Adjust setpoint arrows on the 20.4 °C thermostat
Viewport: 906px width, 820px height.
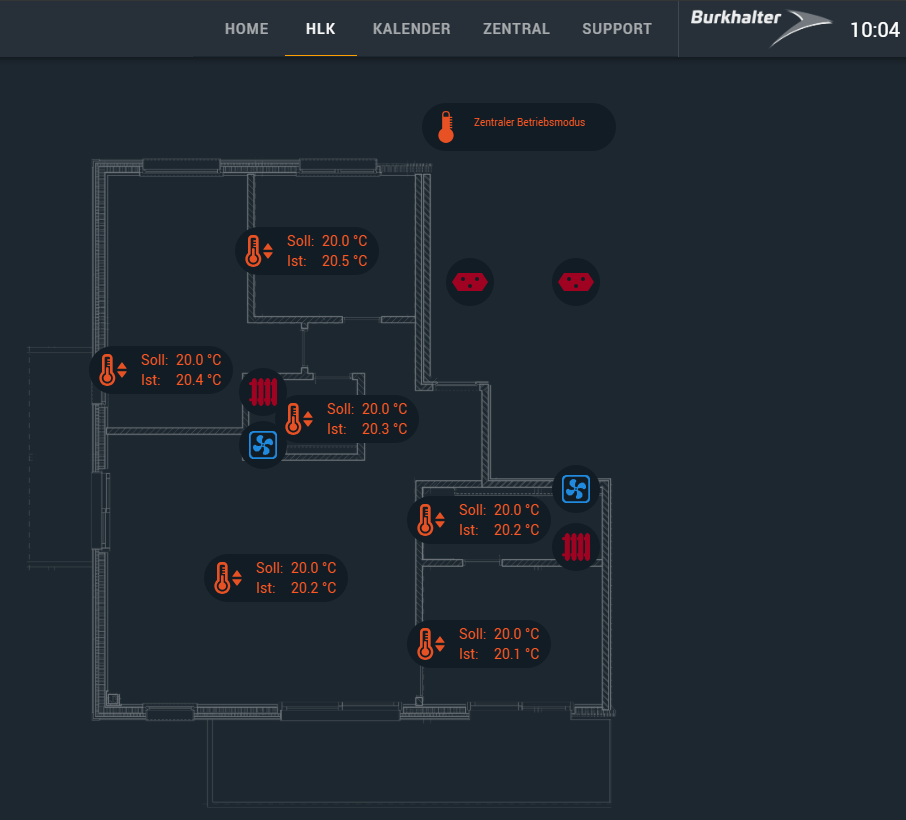[x=122, y=370]
